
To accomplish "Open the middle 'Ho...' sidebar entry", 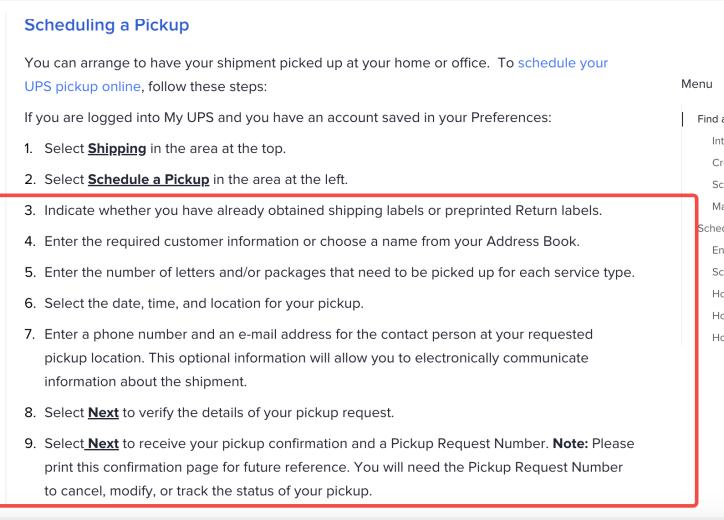I will click(718, 315).
